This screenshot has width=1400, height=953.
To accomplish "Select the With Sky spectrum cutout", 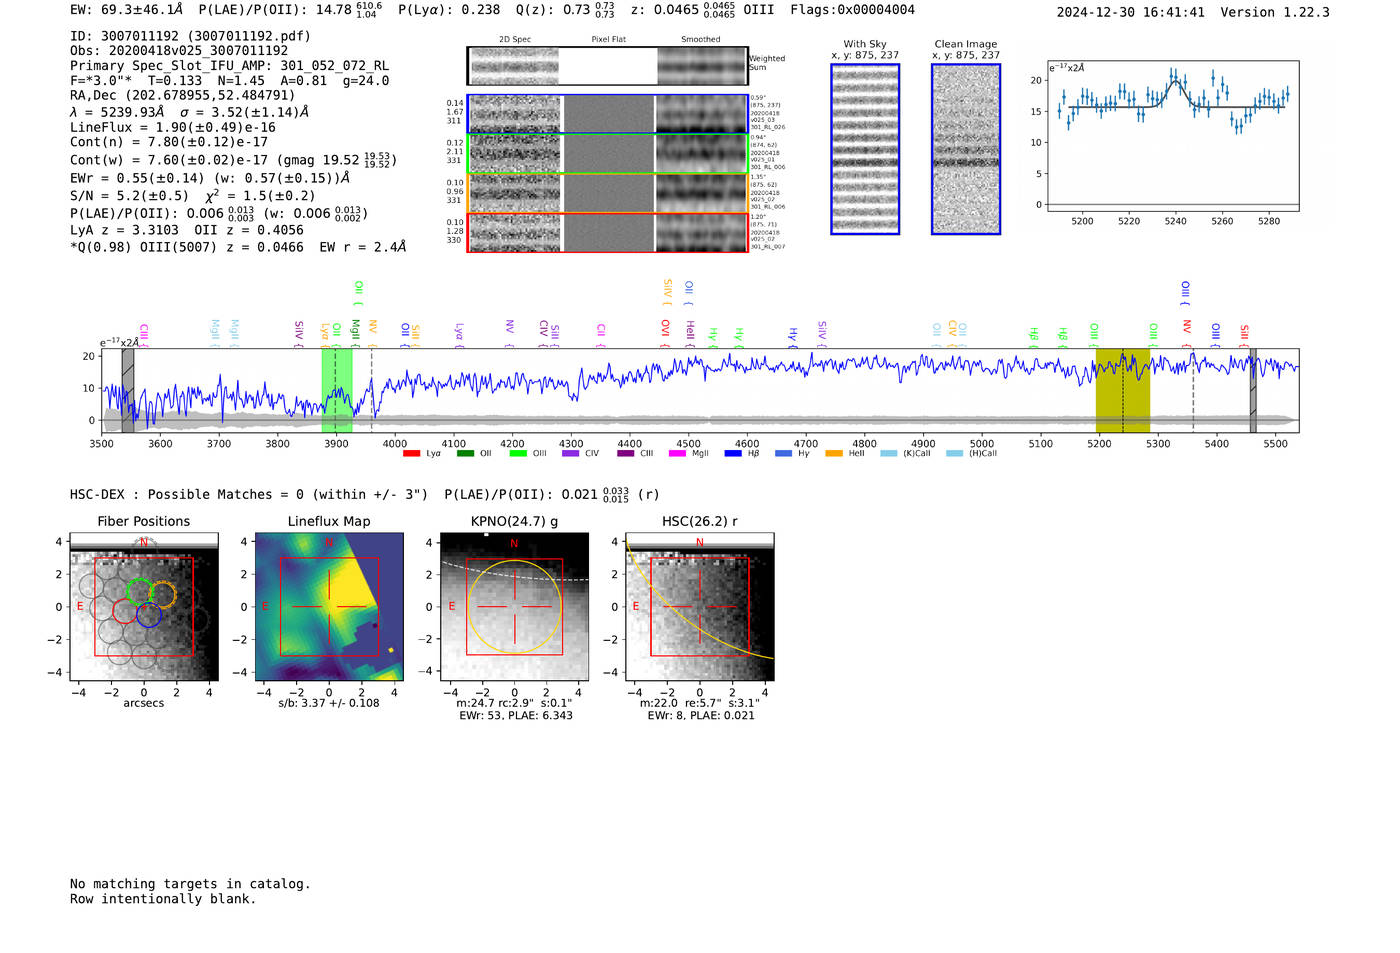I will coord(865,149).
